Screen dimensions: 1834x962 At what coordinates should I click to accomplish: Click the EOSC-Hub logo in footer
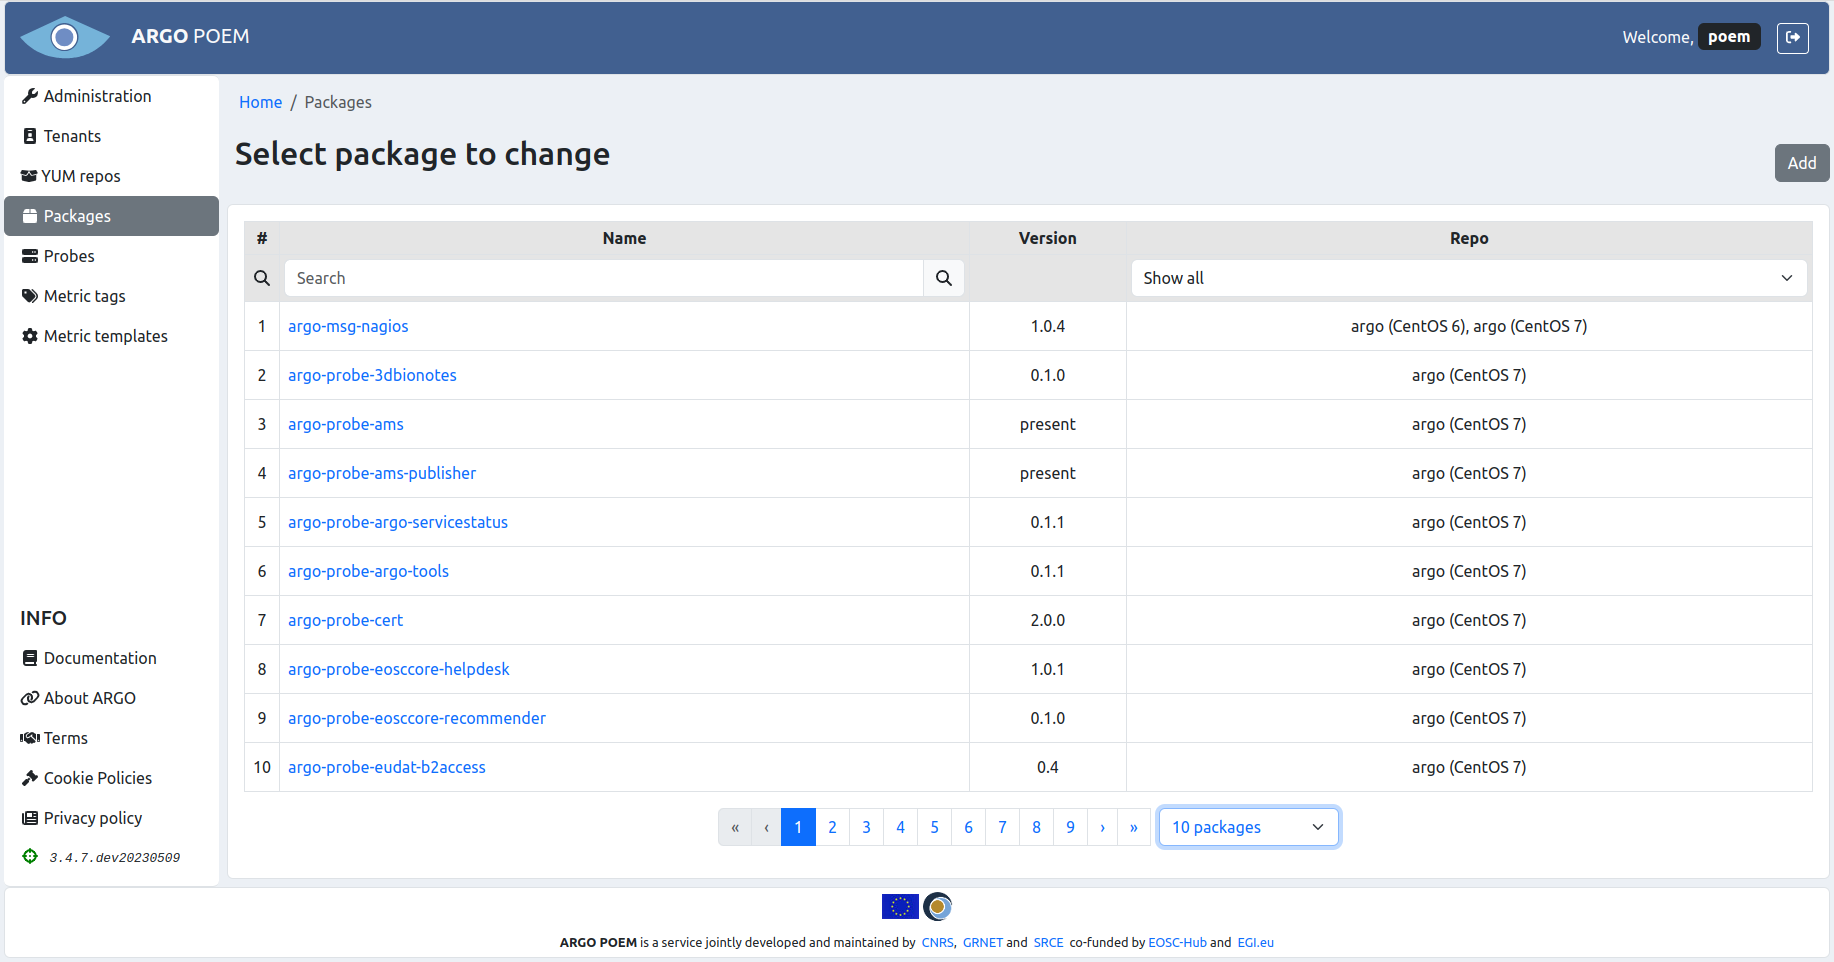(937, 906)
